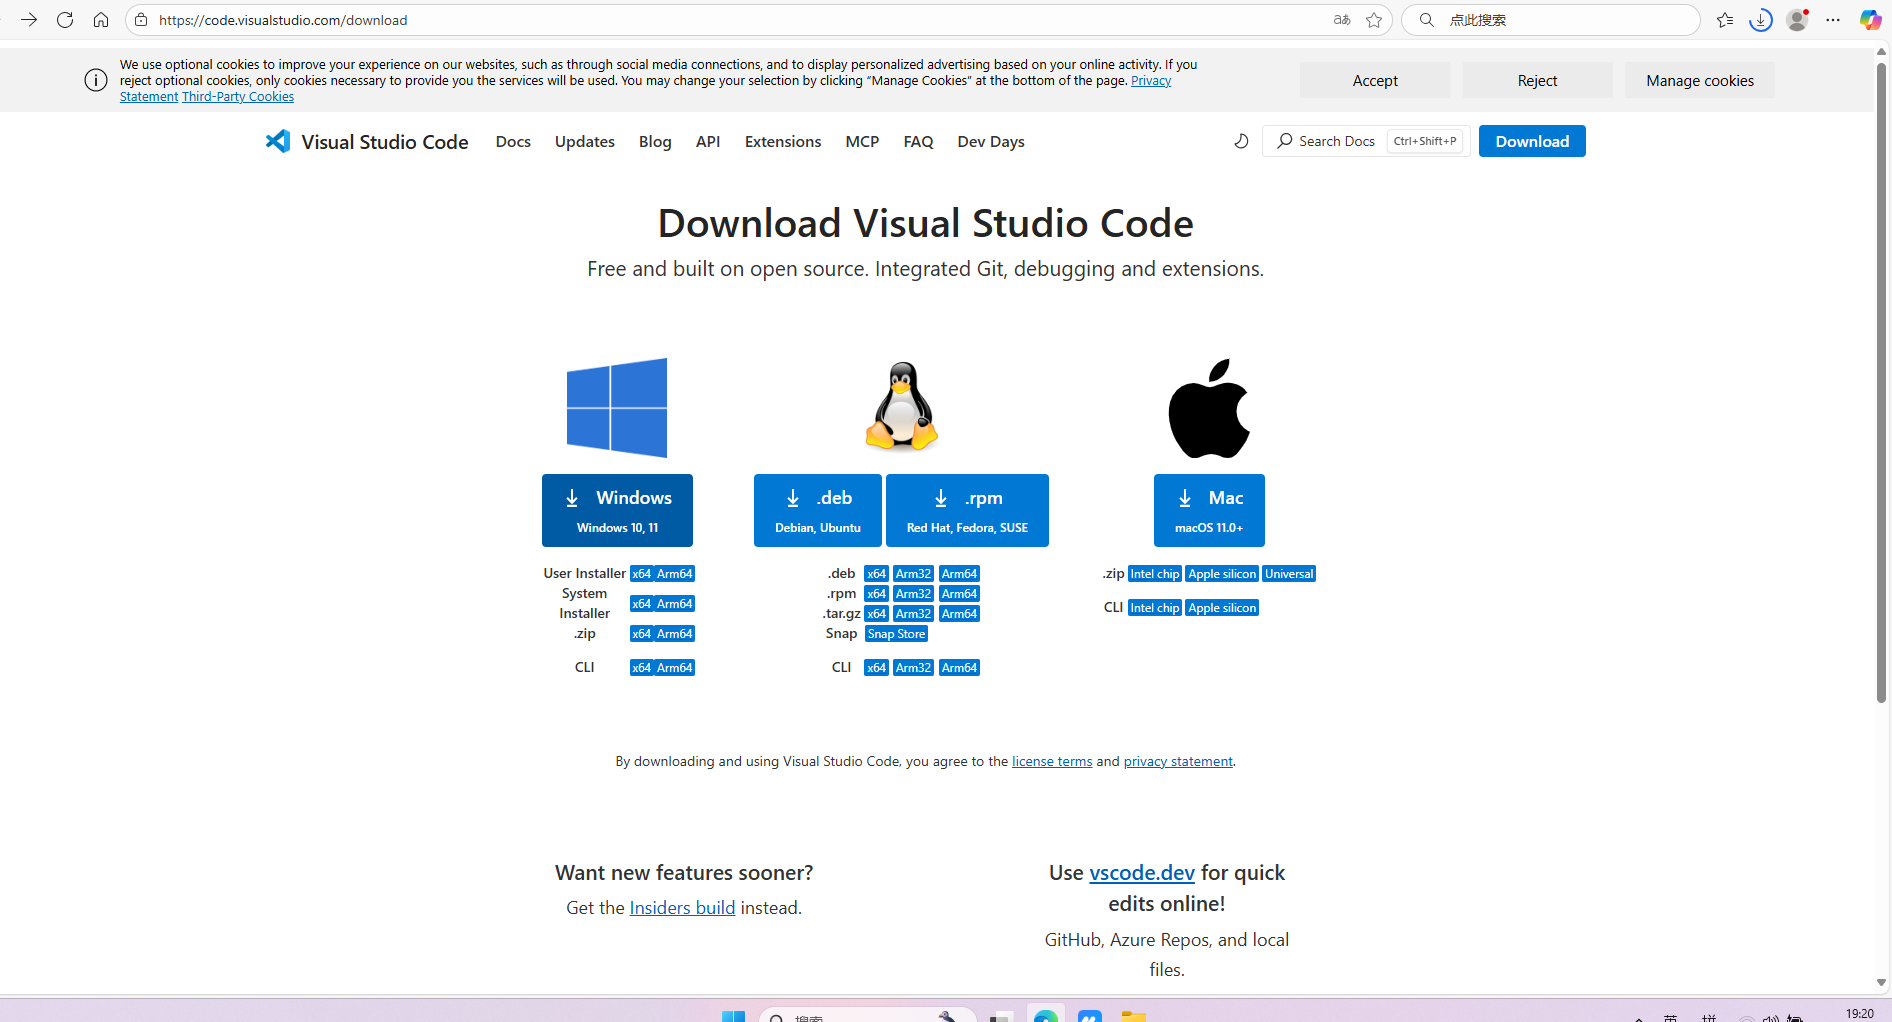Click the browser forward arrow
1892x1022 pixels.
pyautogui.click(x=29, y=20)
